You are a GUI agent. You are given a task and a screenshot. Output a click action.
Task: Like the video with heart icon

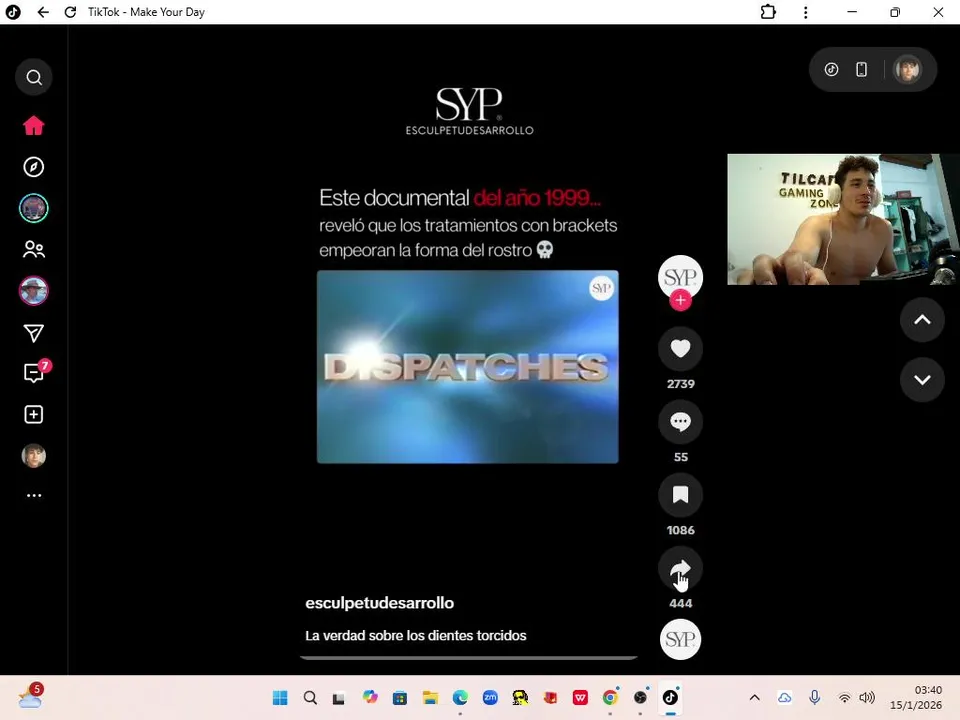[680, 348]
